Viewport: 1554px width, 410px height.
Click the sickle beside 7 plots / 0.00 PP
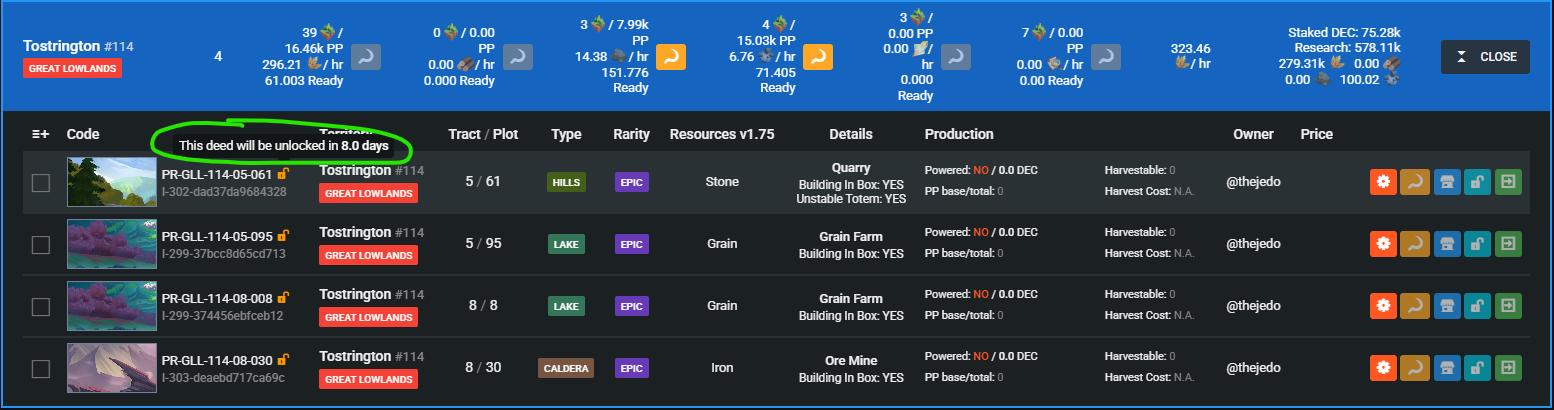tap(1105, 57)
